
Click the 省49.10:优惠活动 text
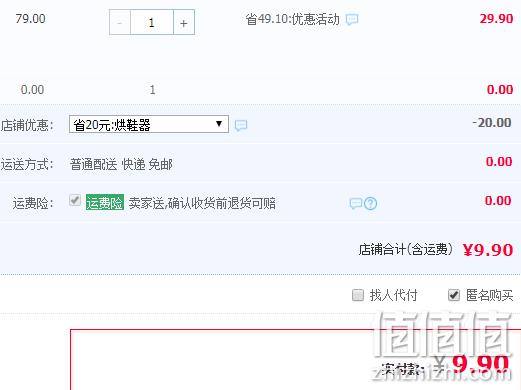click(292, 19)
